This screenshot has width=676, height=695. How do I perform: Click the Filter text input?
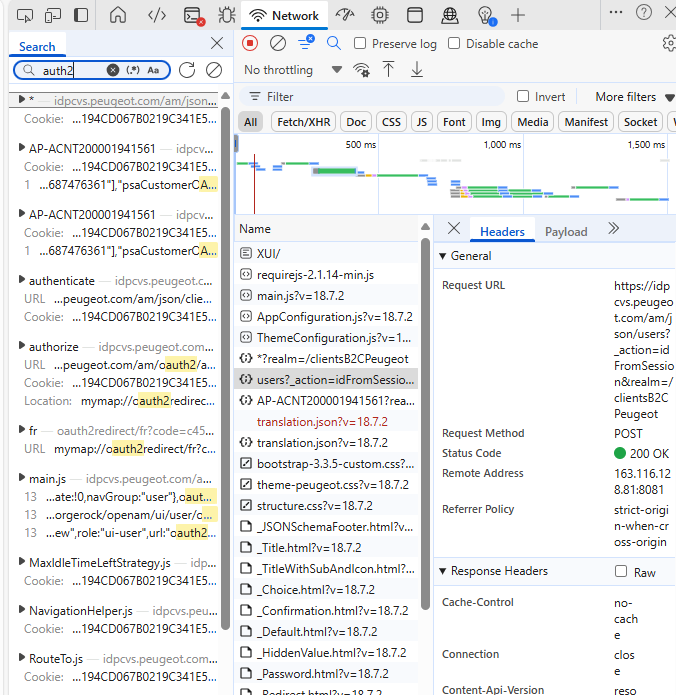point(380,97)
